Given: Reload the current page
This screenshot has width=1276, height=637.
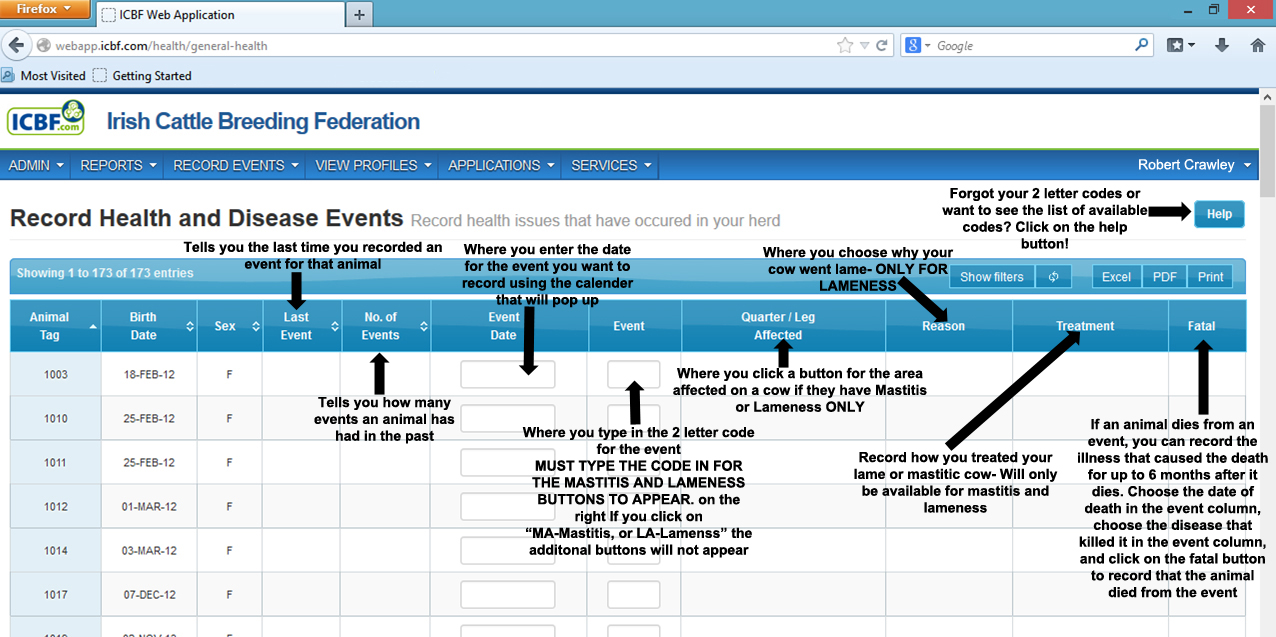Looking at the screenshot, I should pos(882,46).
